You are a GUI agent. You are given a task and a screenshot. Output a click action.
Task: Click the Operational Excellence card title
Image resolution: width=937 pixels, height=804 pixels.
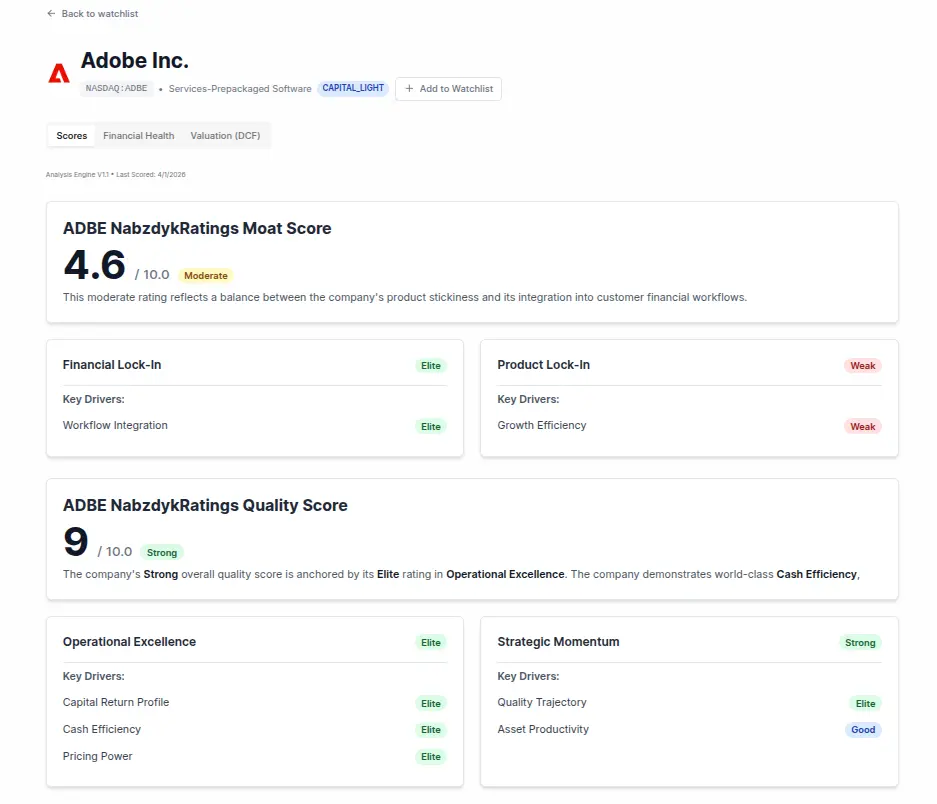pos(129,641)
